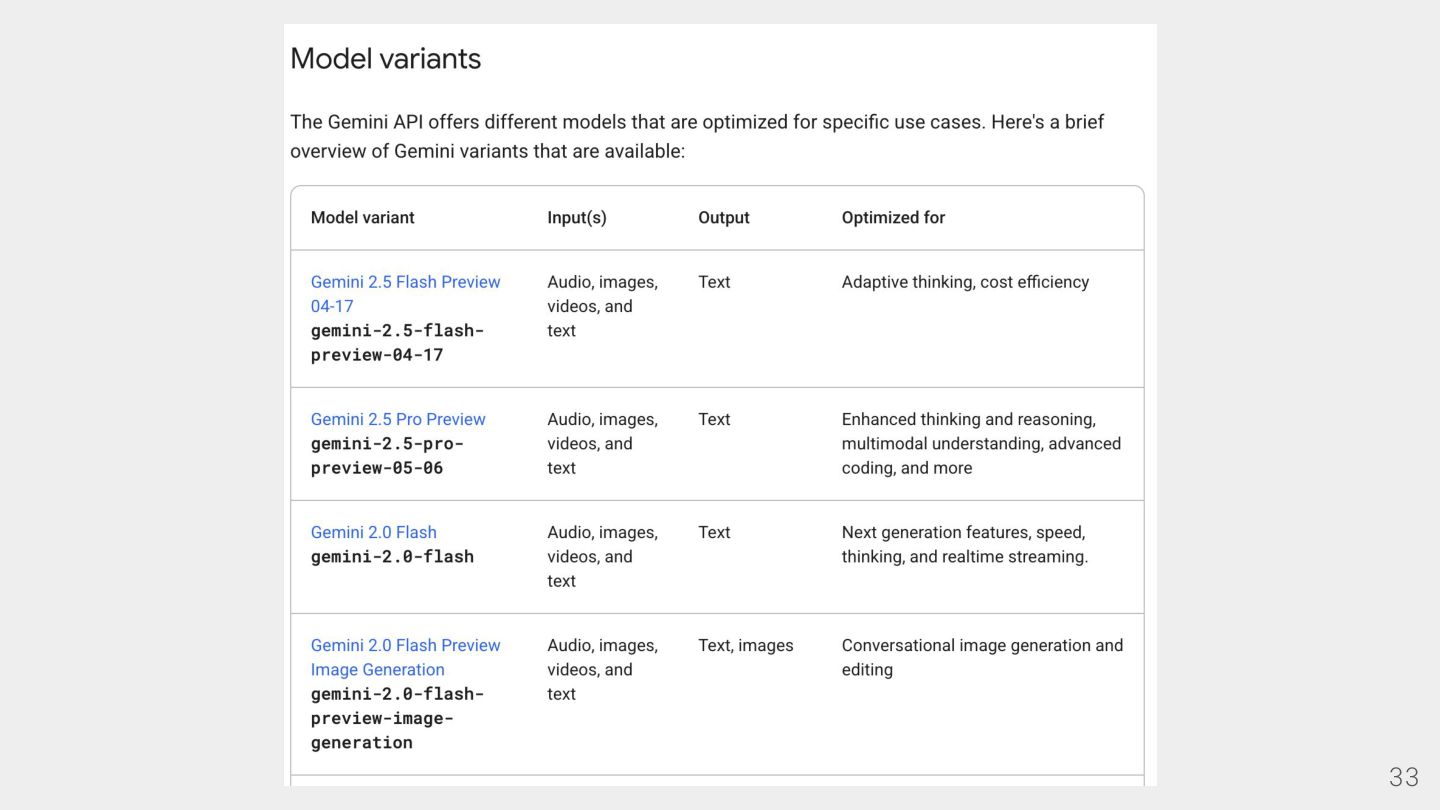Image resolution: width=1440 pixels, height=810 pixels.
Task: Click the slide number 33
Action: 1403,777
